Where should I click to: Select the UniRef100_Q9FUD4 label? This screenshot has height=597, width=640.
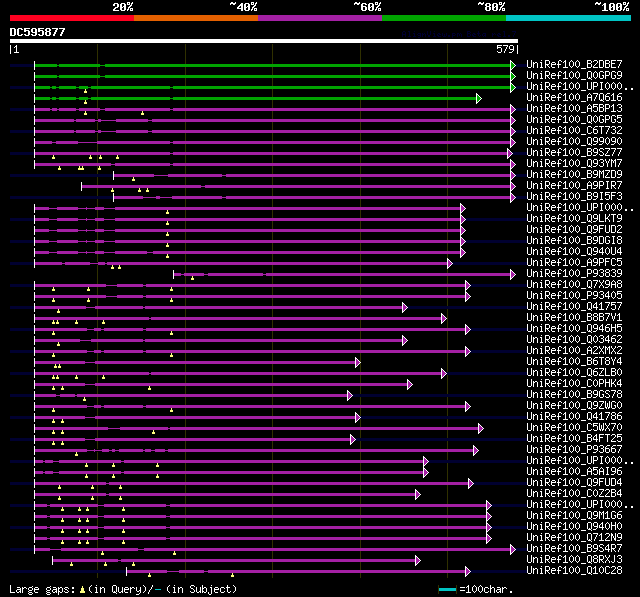coord(574,483)
